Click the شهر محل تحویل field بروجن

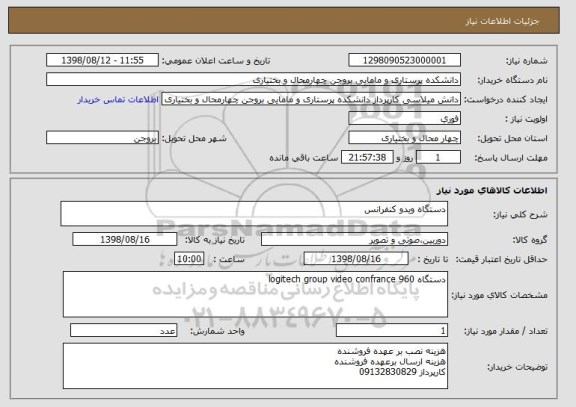102,138
